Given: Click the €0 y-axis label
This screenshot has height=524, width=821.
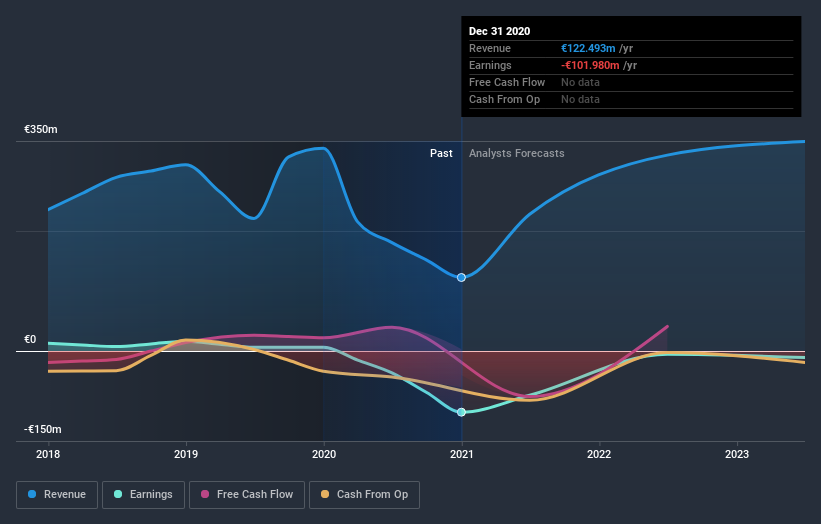Looking at the screenshot, I should (x=30, y=339).
